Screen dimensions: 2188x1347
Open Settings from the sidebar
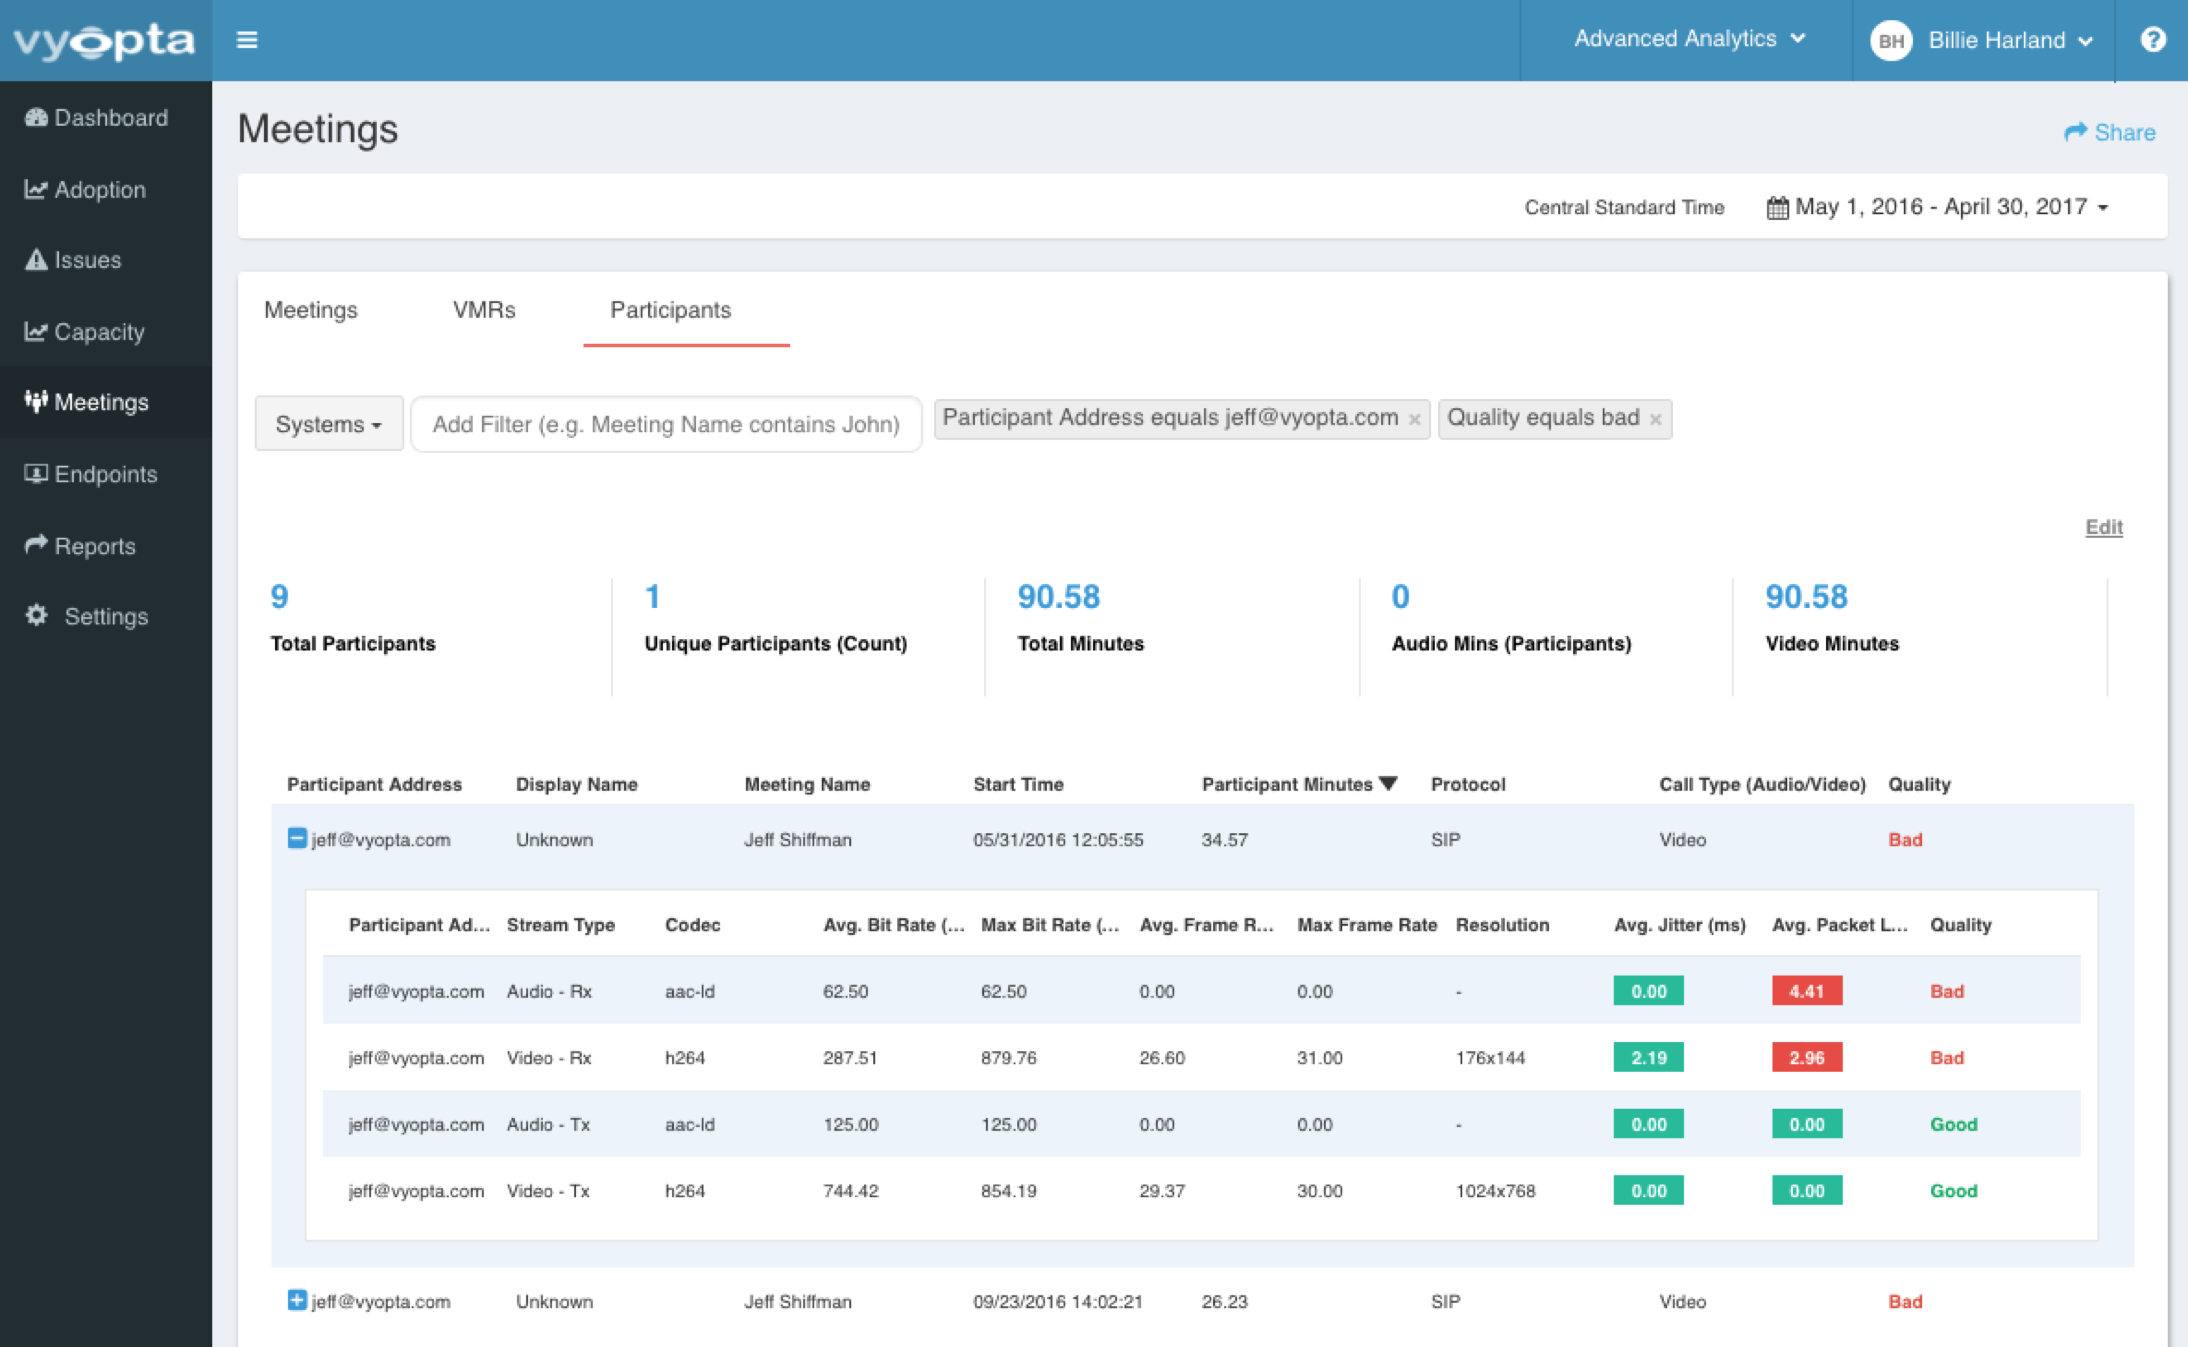(106, 616)
